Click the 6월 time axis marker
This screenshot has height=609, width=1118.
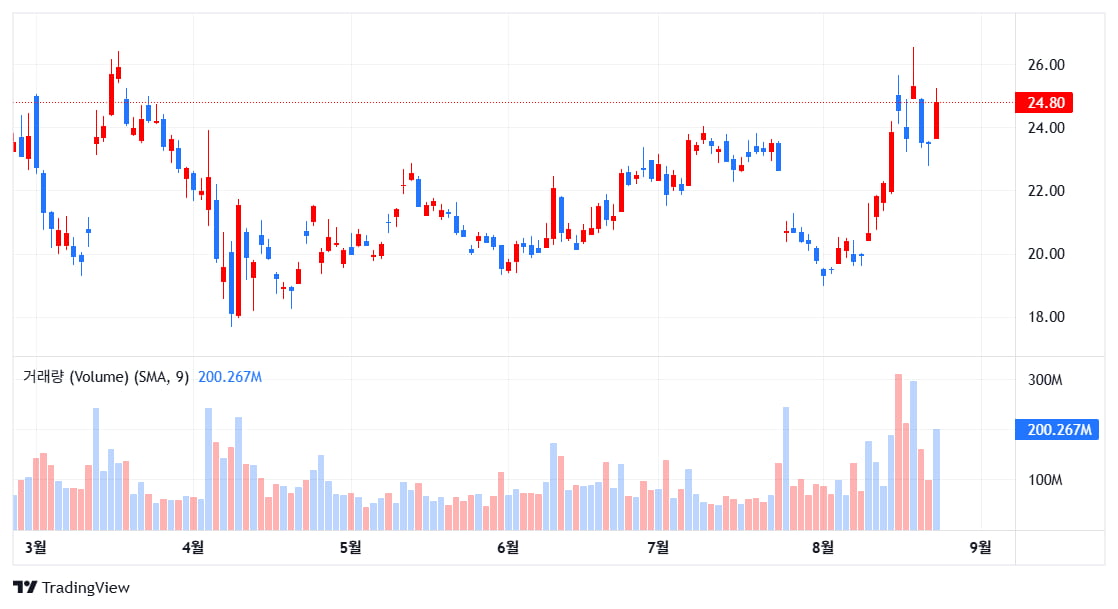tap(508, 546)
